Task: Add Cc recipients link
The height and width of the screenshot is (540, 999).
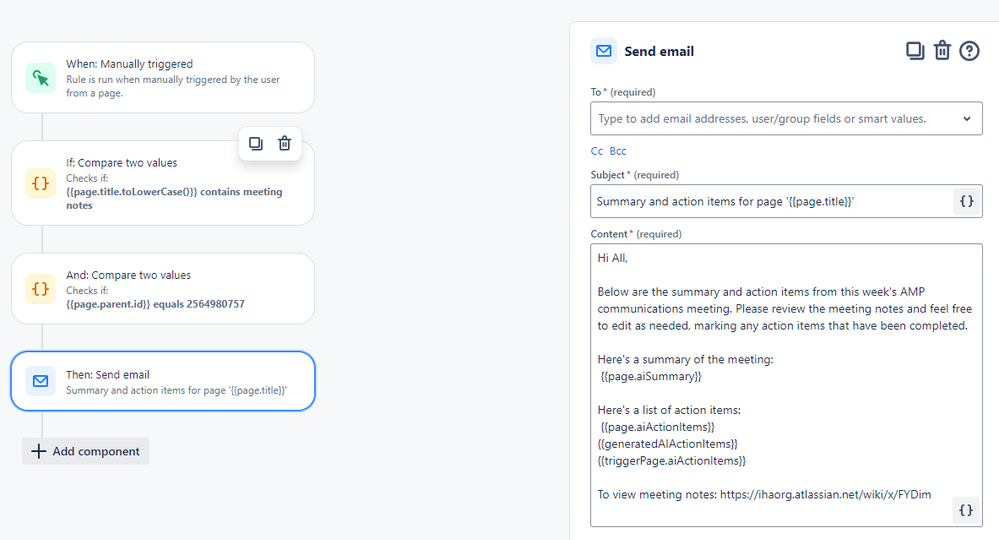Action: tap(596, 151)
